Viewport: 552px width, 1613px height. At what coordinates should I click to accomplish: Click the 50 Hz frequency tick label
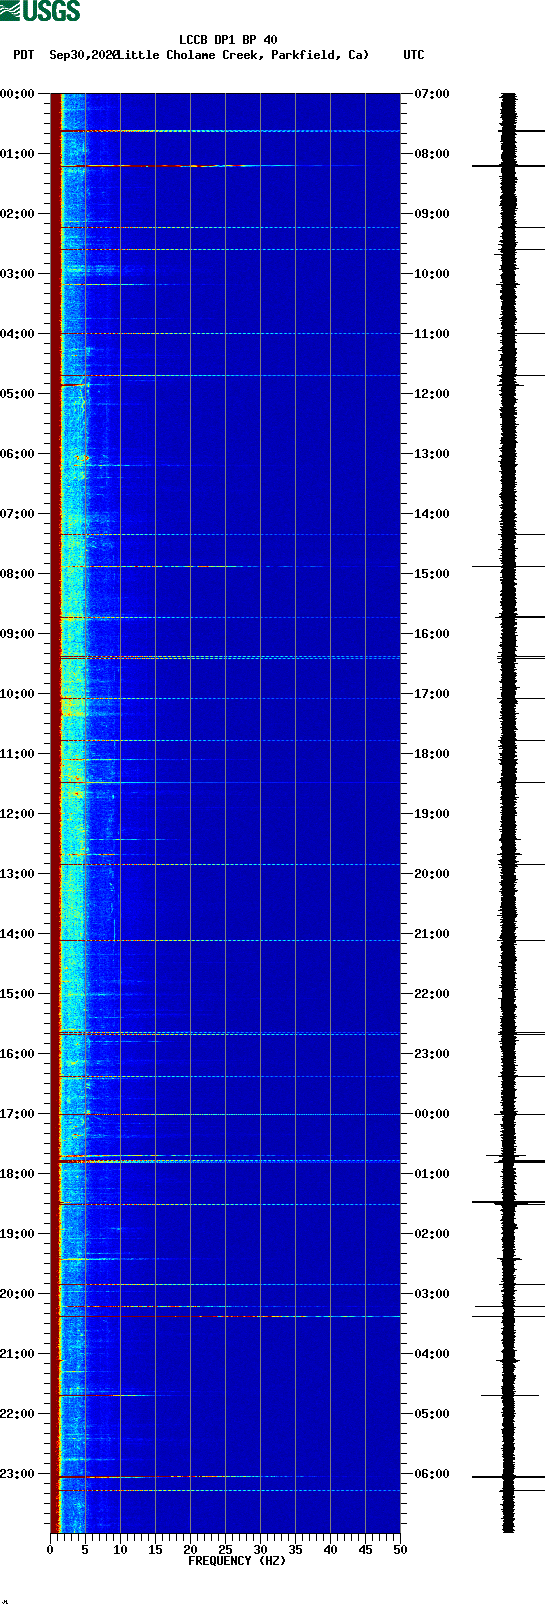point(400,1550)
